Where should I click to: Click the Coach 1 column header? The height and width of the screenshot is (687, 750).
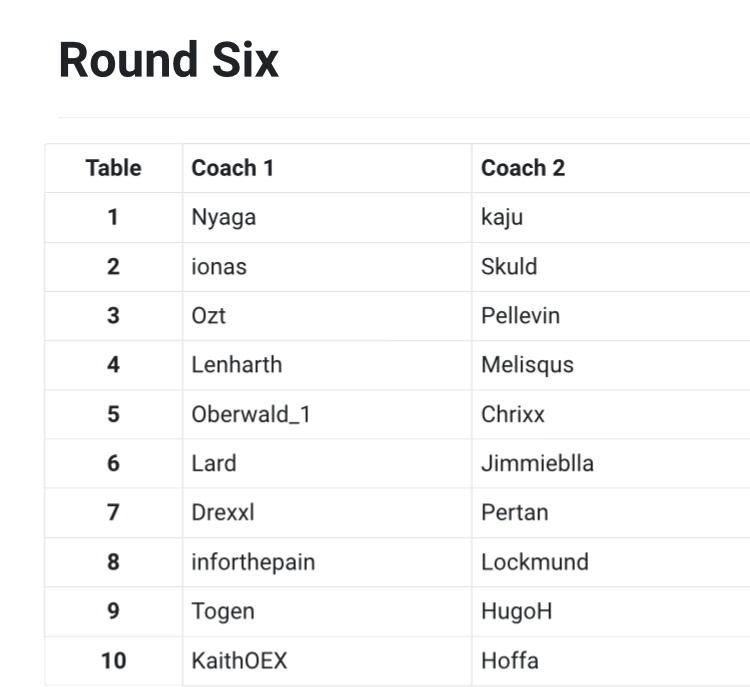tap(232, 168)
